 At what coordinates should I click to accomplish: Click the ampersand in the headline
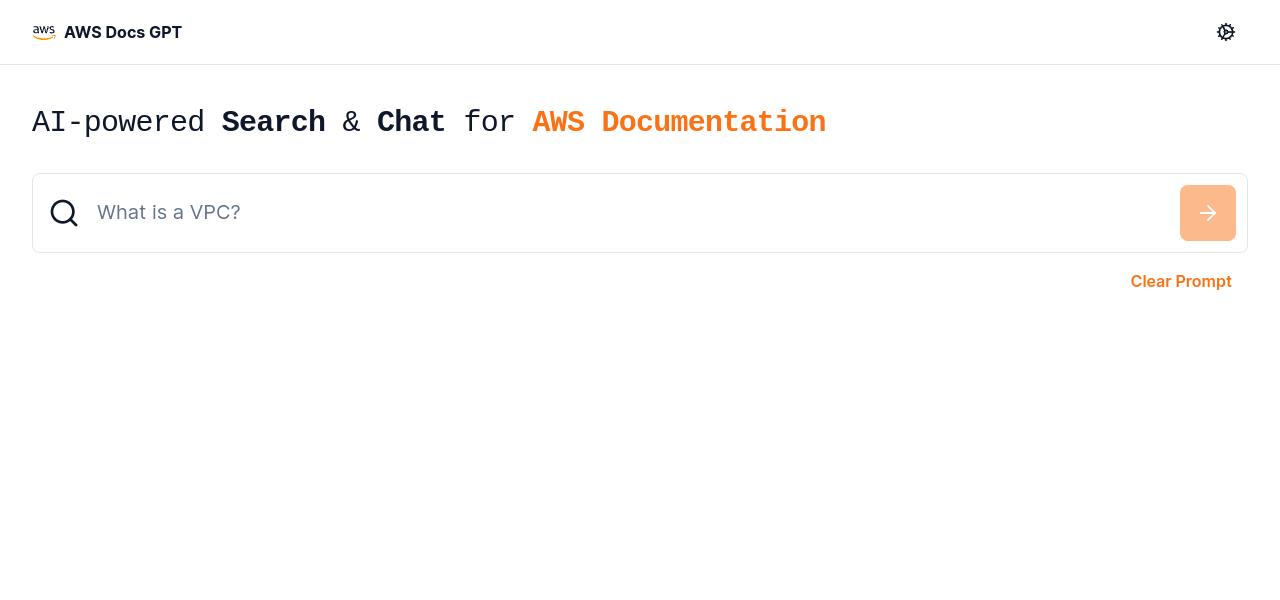coord(351,122)
